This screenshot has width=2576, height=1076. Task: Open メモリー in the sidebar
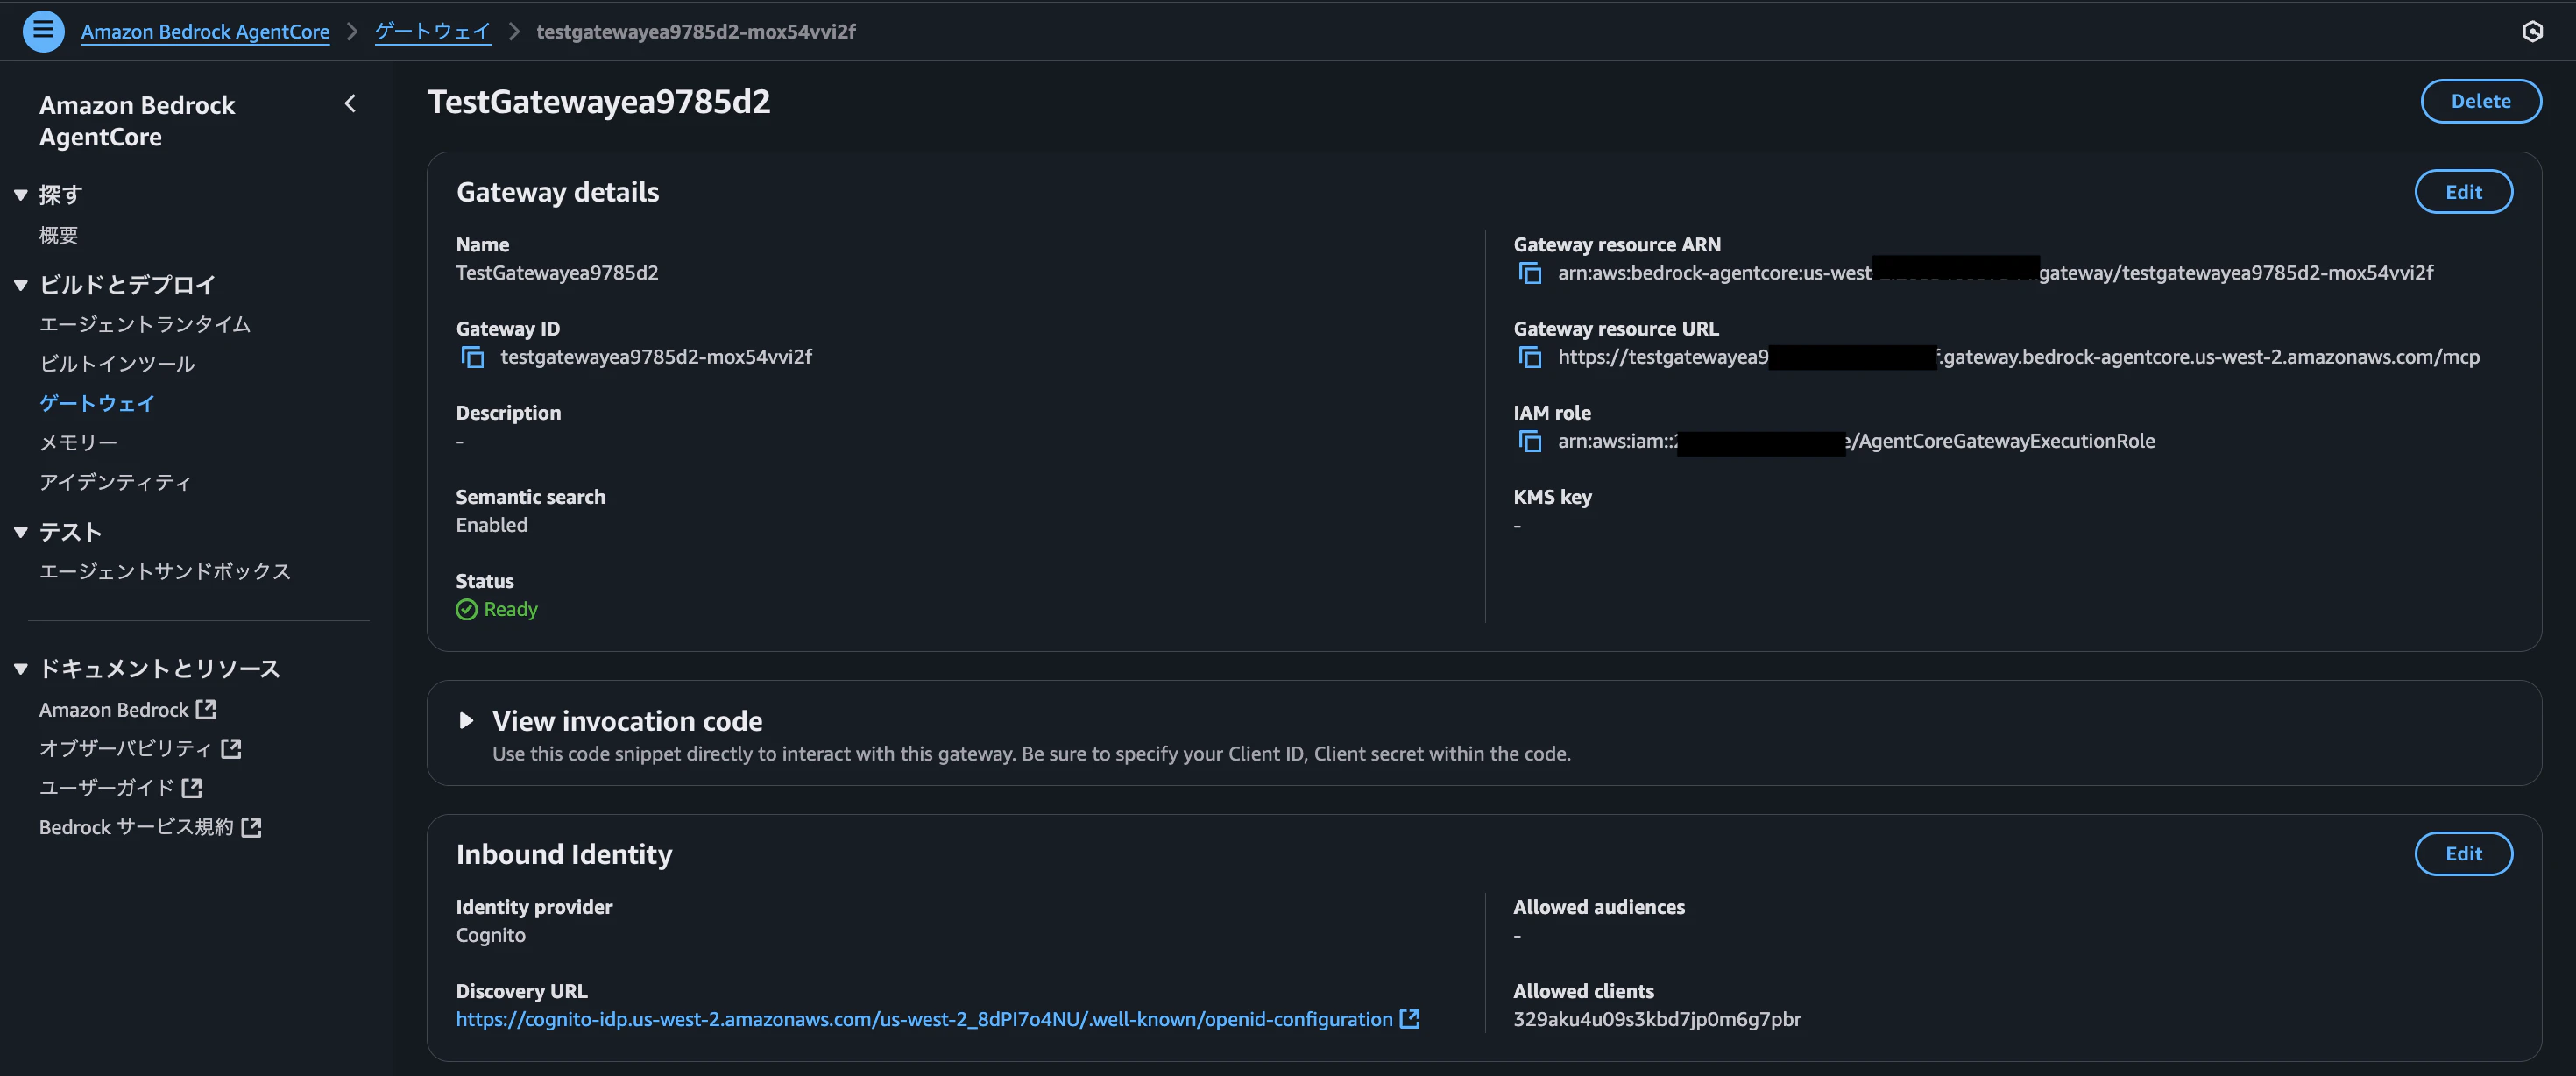point(78,443)
